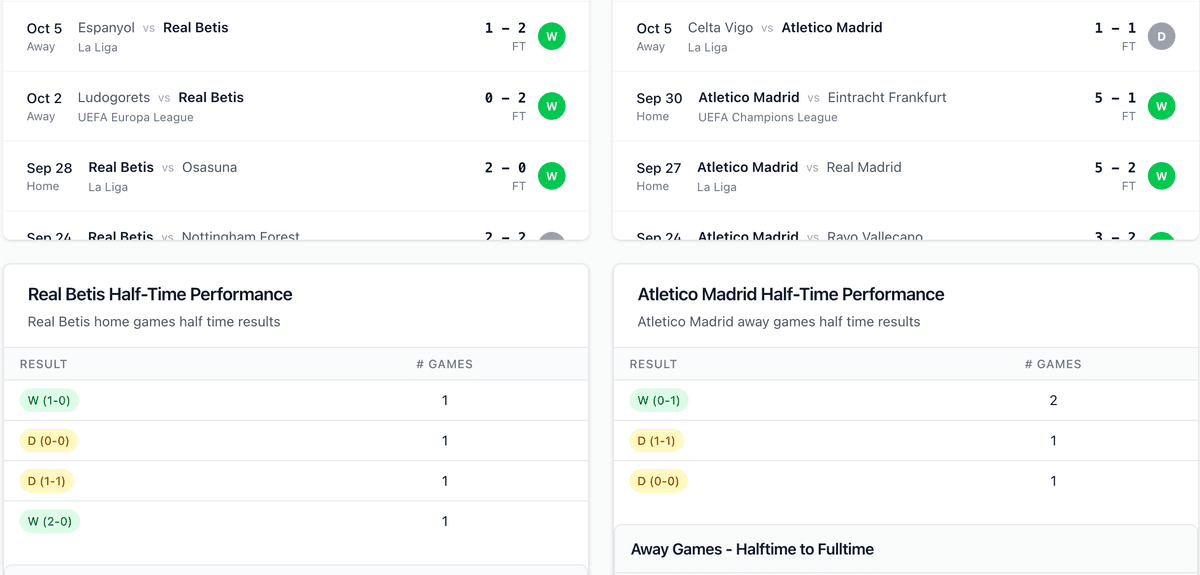Click D (0-0) pill in Real Betis table
This screenshot has height=575, width=1200.
[49, 441]
